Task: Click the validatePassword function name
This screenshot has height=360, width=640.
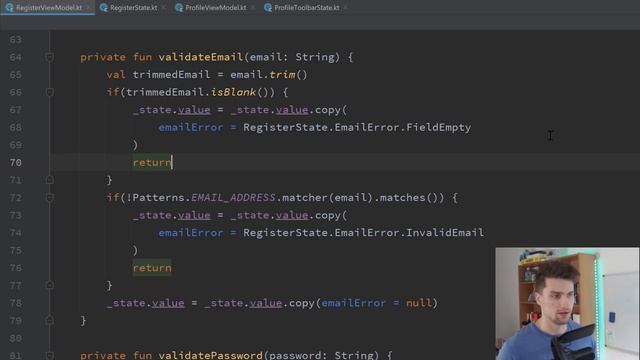Action: click(x=210, y=355)
